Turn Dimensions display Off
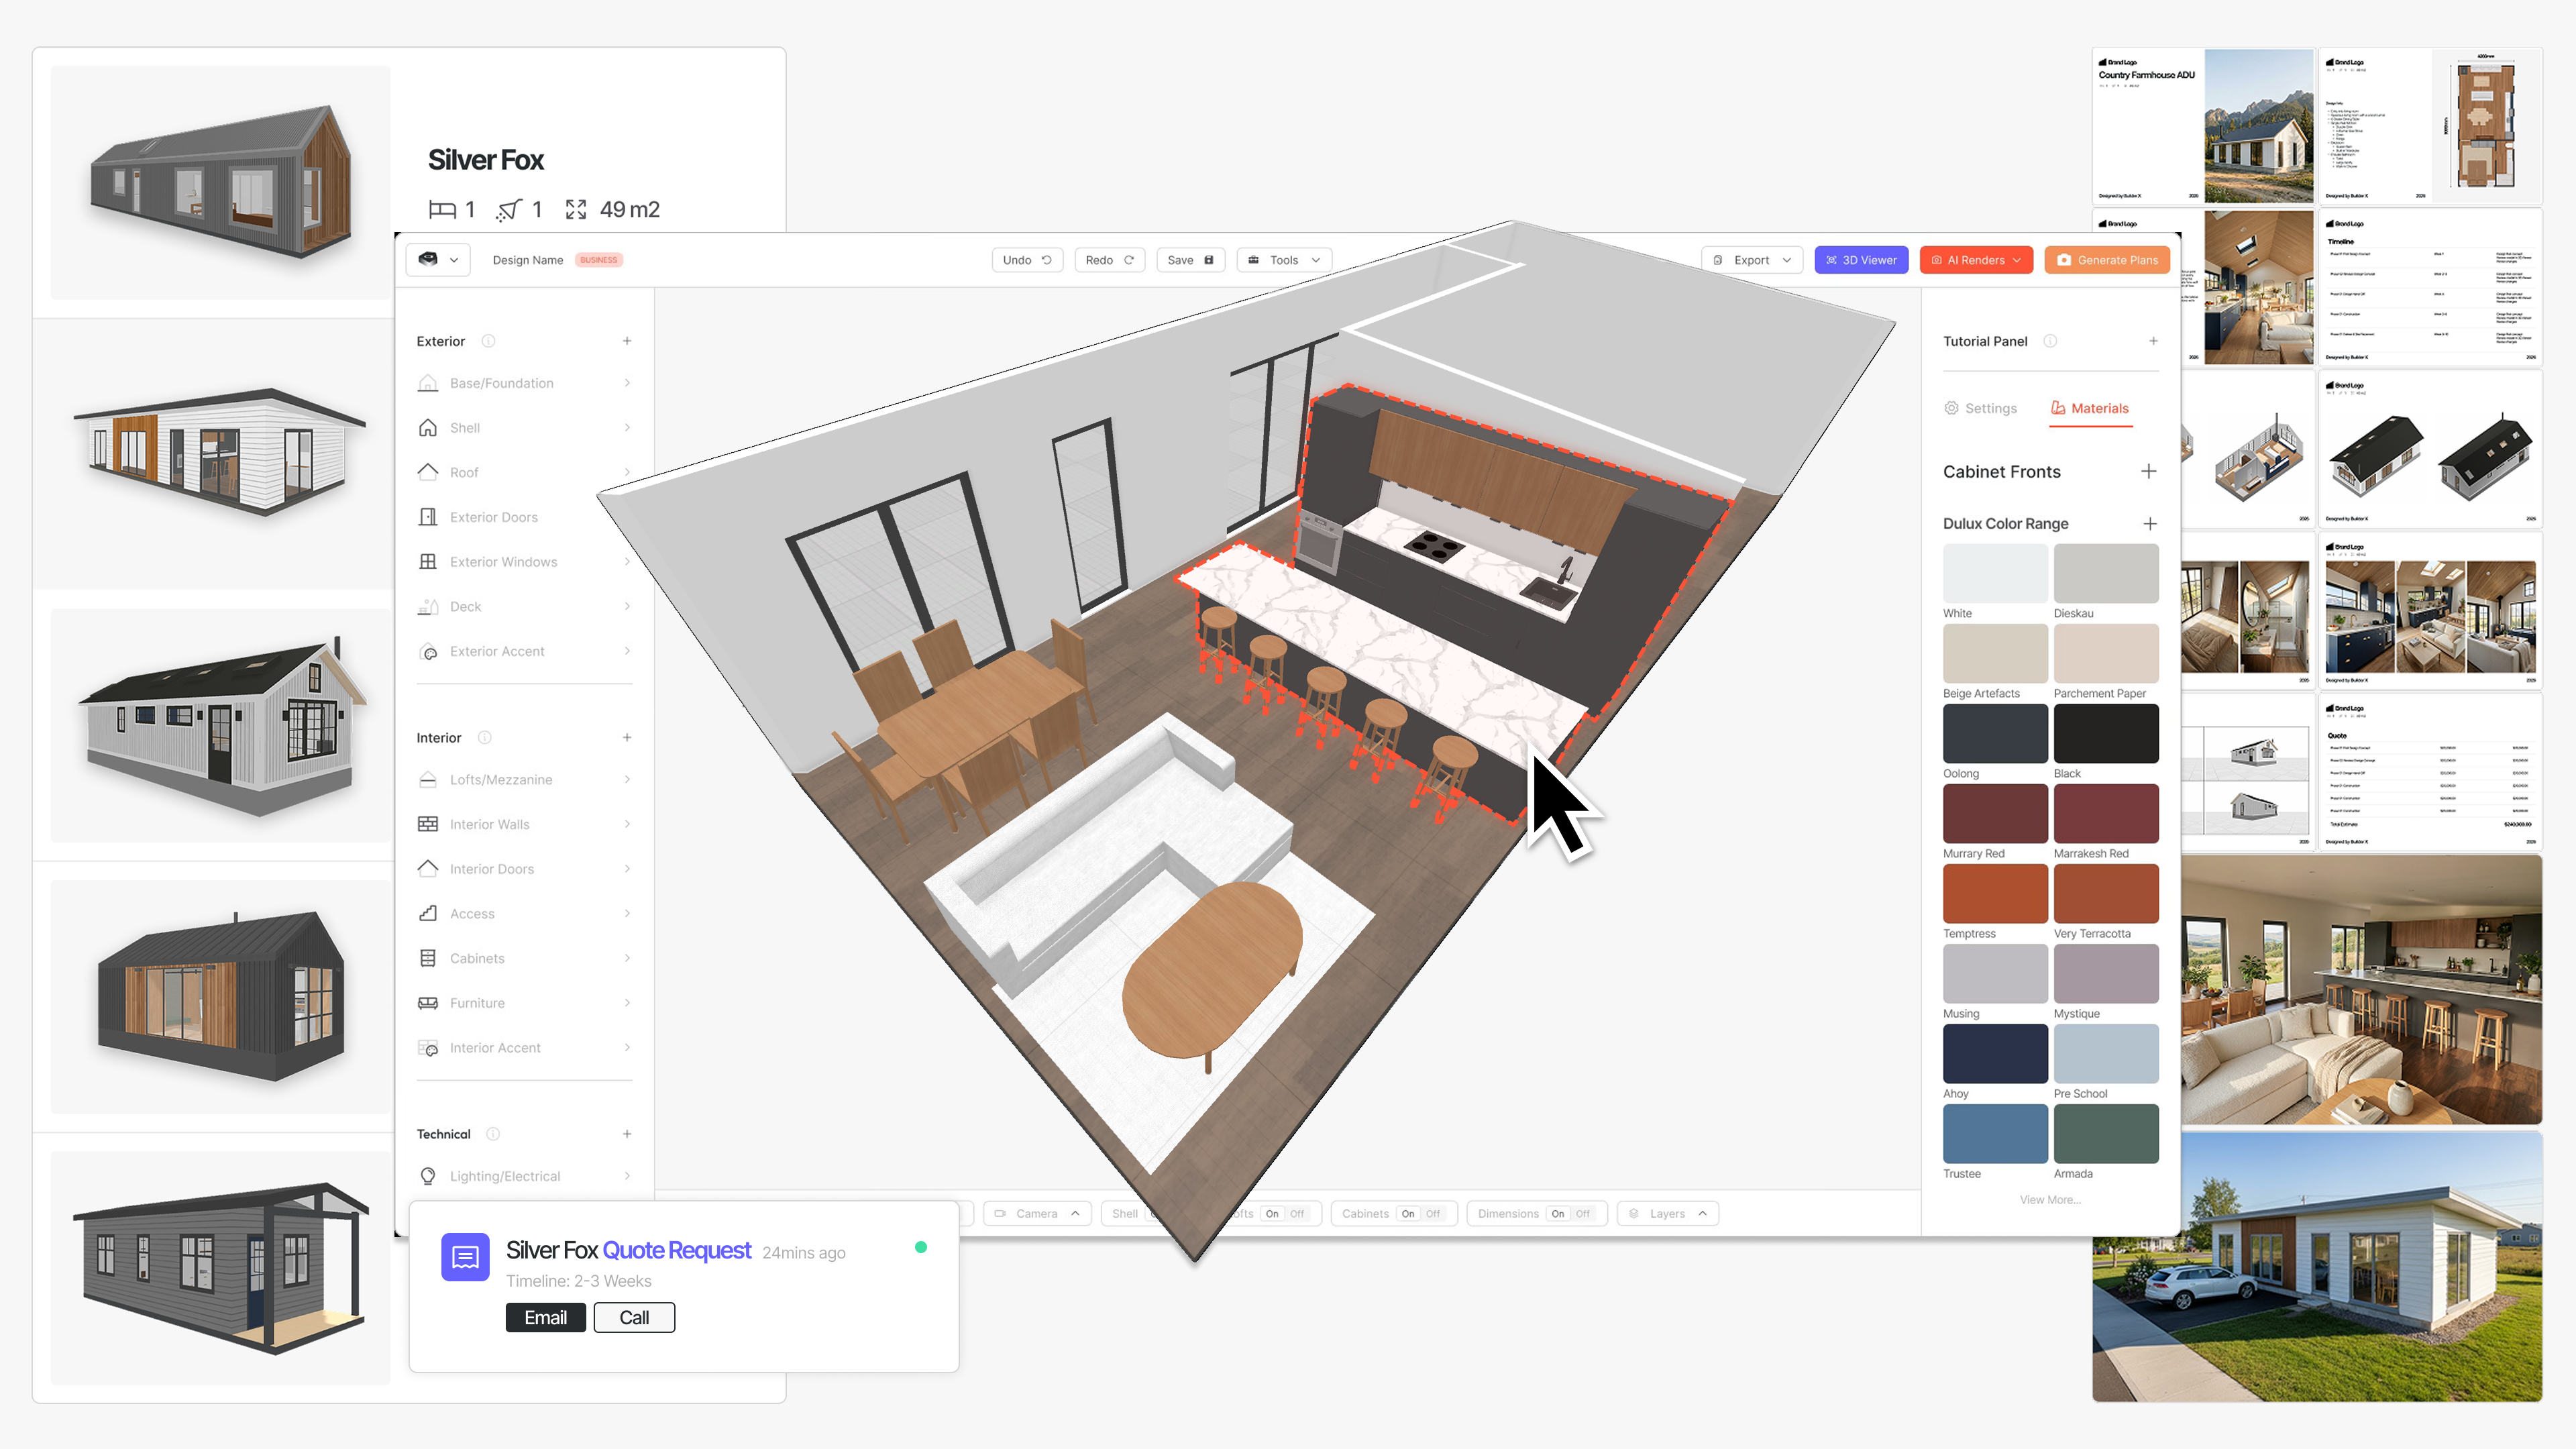Viewport: 2576px width, 1449px height. click(x=1583, y=1214)
